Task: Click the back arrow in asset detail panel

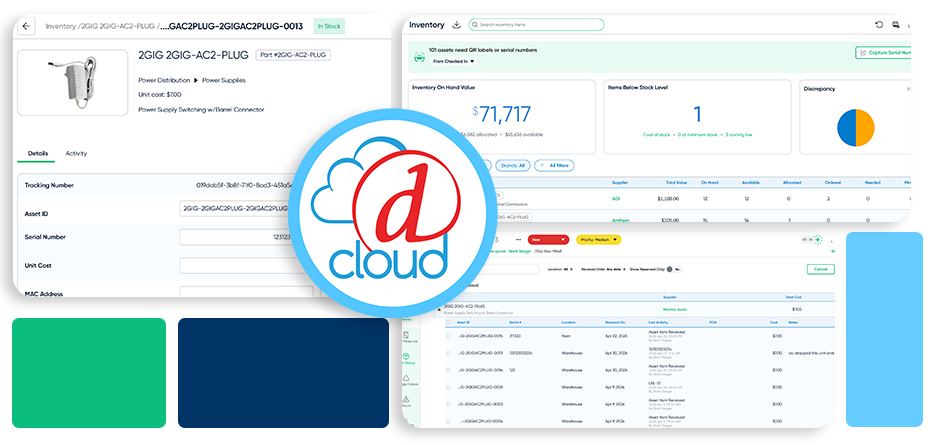Action: (27, 26)
